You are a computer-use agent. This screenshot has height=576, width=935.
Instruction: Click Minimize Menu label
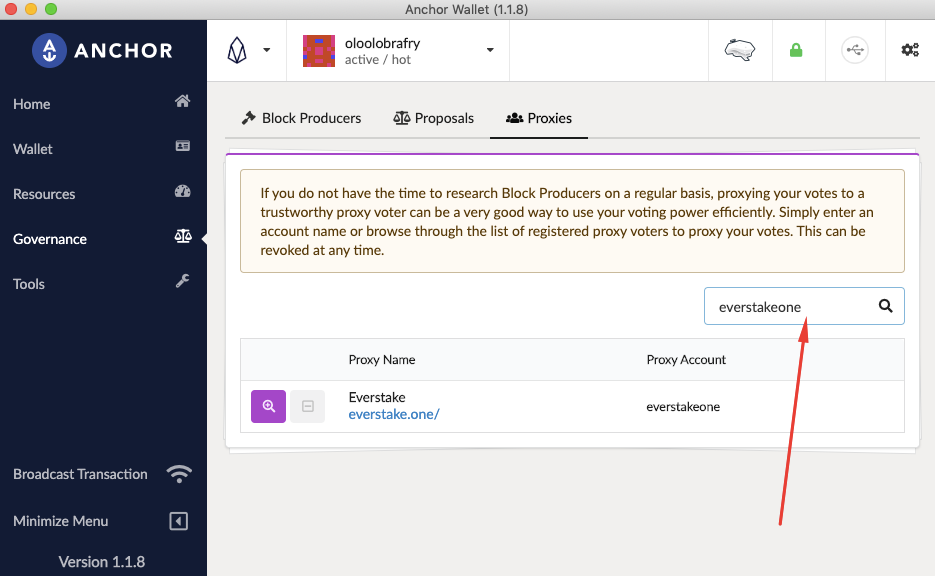(x=61, y=521)
